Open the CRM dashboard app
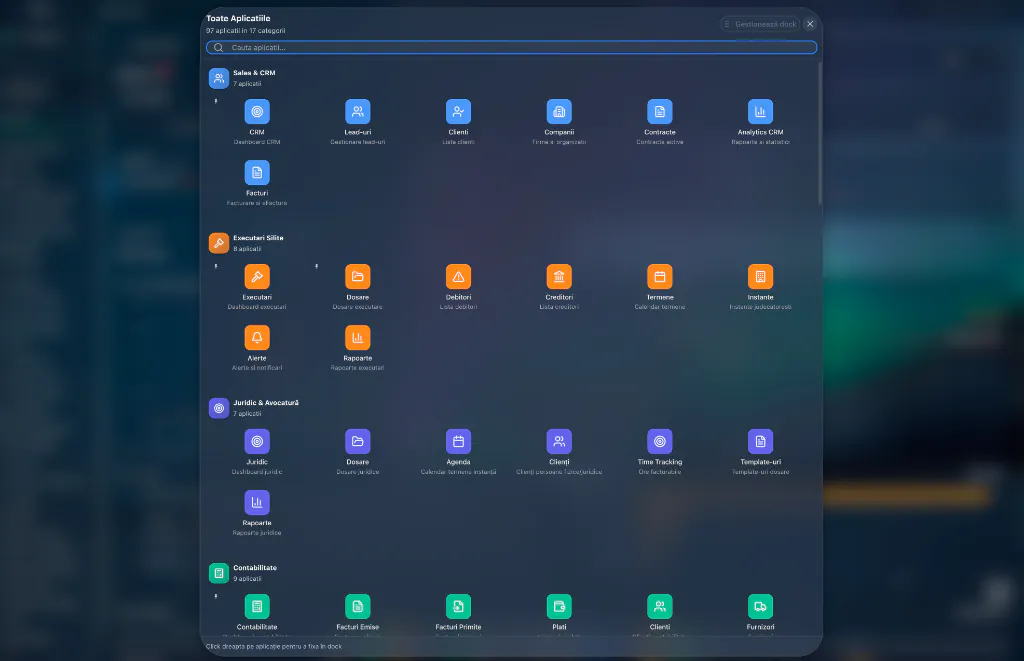The height and width of the screenshot is (661, 1024). tap(257, 112)
